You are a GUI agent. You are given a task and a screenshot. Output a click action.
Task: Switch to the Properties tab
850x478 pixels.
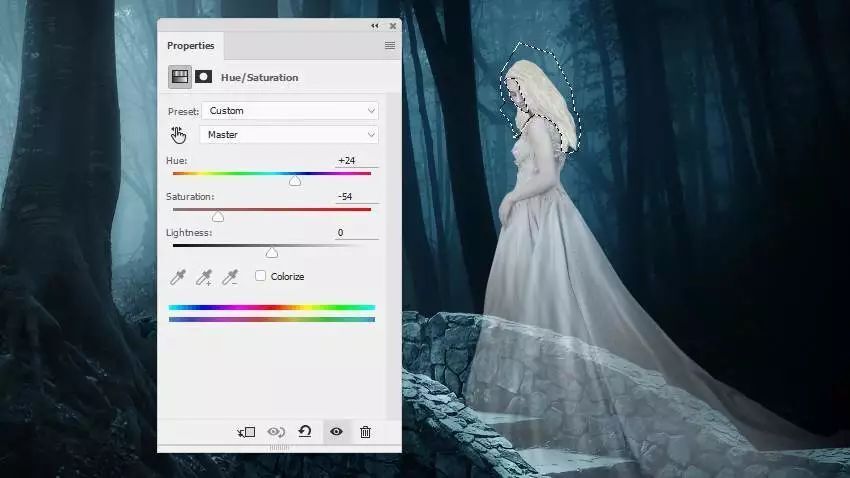[x=191, y=46]
